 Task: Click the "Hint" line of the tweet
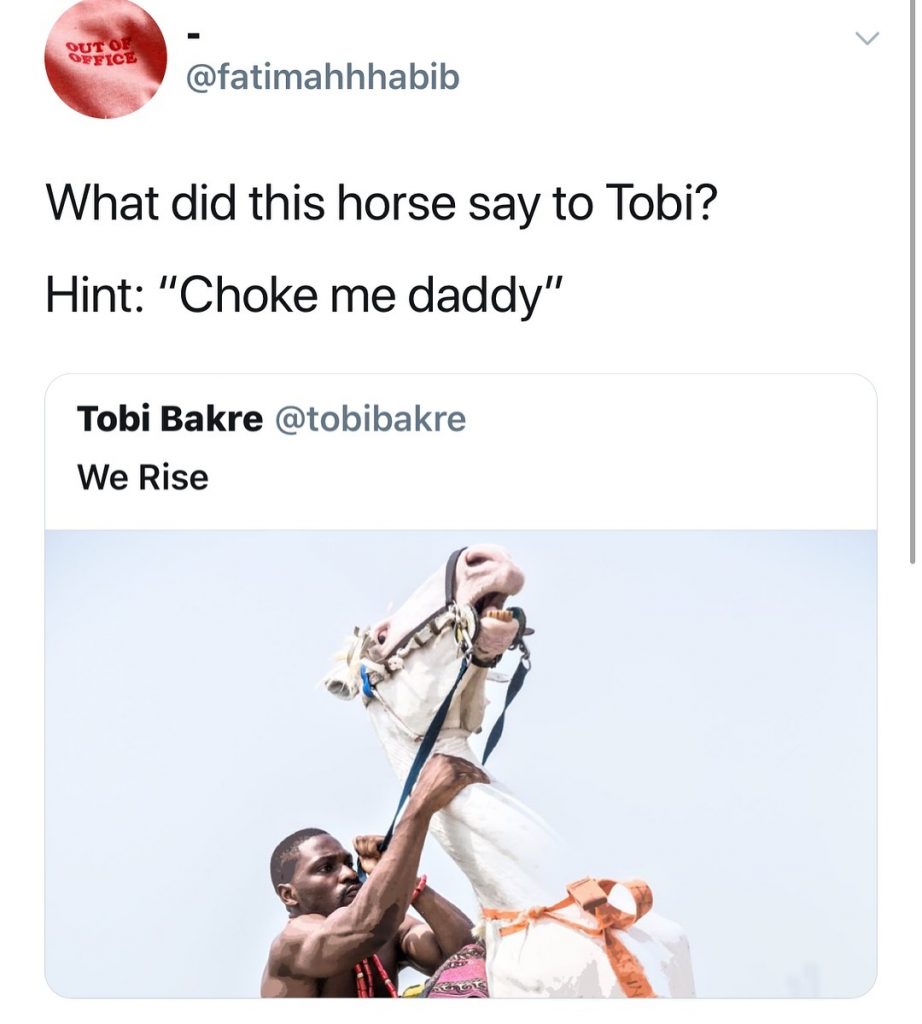[304, 296]
